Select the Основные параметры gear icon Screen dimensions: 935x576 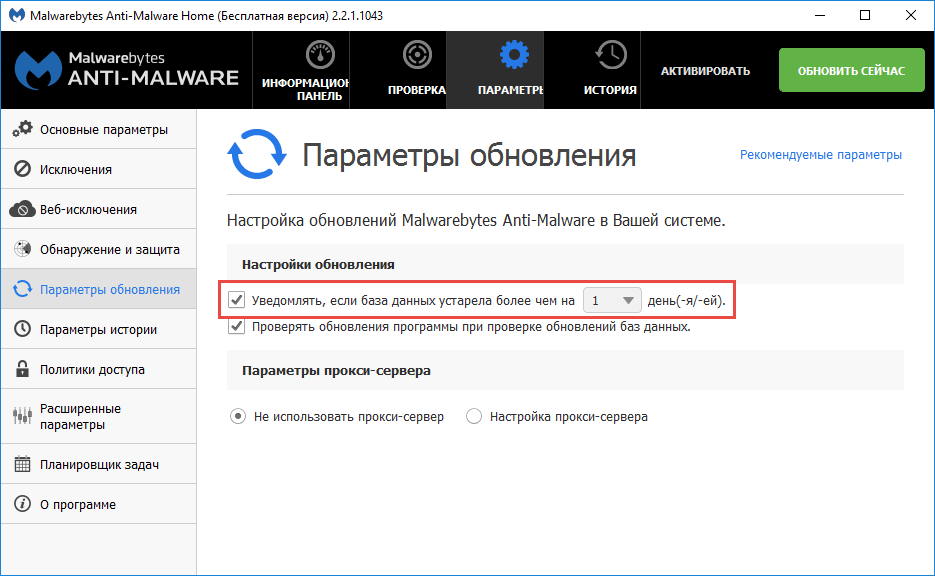[22, 128]
